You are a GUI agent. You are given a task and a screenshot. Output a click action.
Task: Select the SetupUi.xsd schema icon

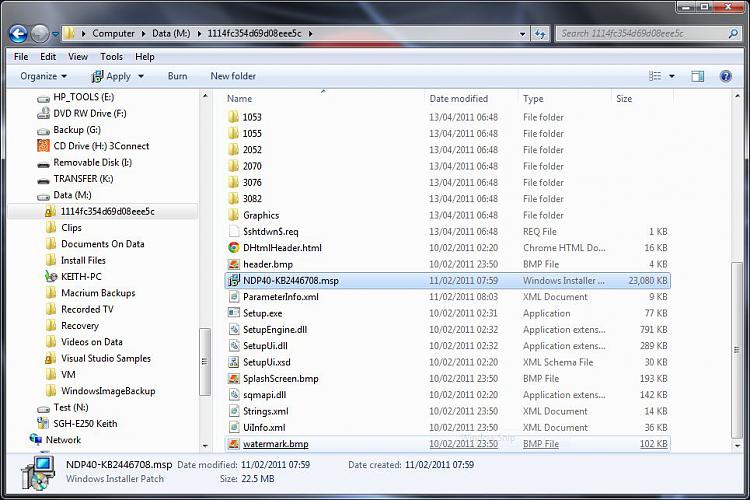tap(233, 362)
